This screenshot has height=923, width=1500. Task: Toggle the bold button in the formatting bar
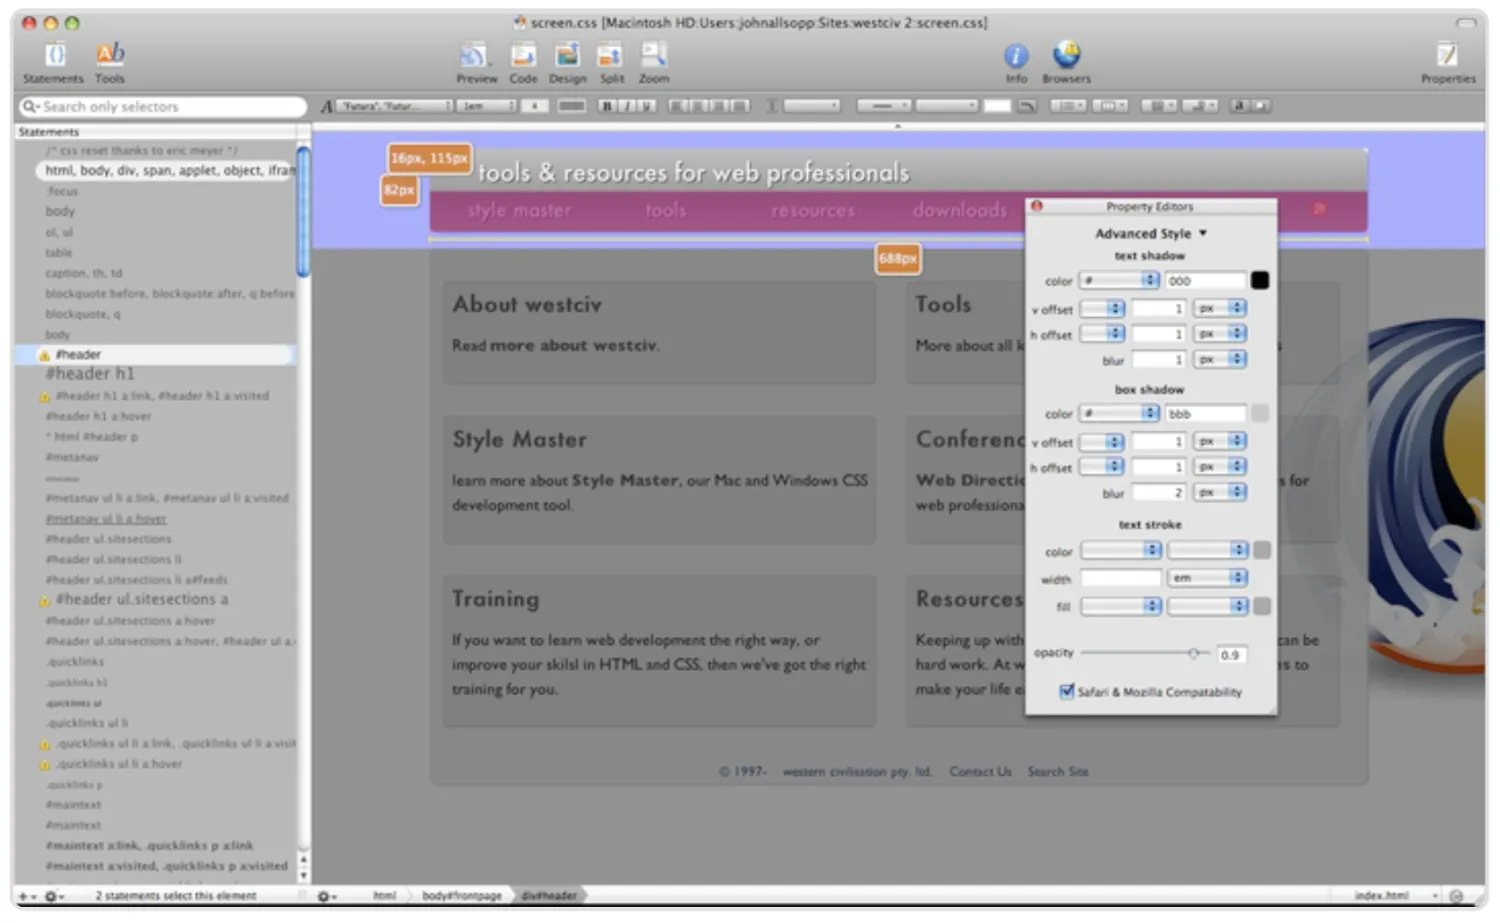pos(606,106)
